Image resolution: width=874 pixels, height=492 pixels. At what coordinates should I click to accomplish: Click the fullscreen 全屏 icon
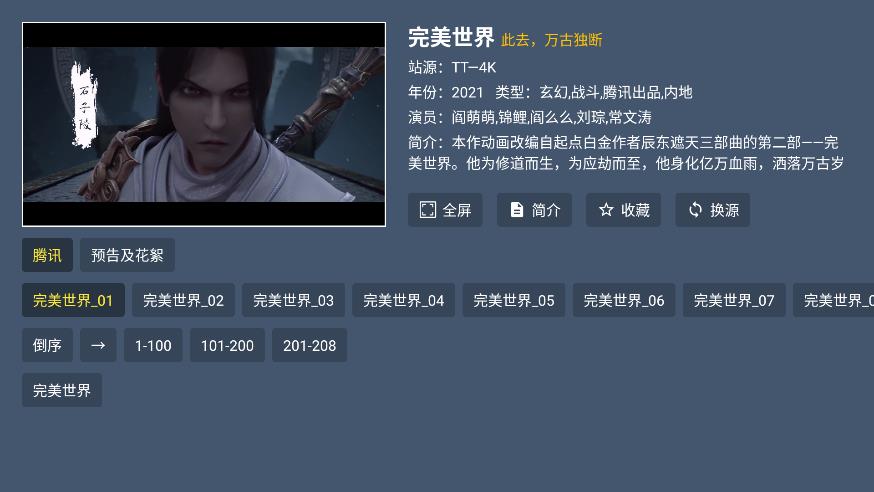[x=428, y=210]
